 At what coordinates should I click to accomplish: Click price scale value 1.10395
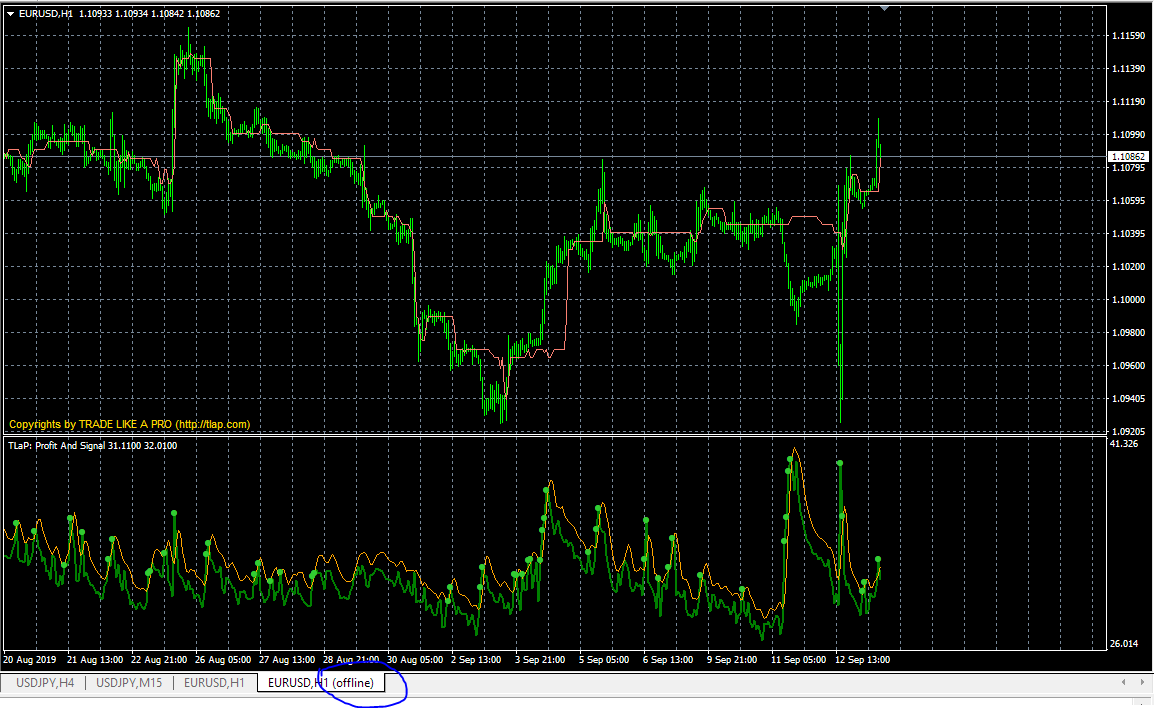[1128, 233]
